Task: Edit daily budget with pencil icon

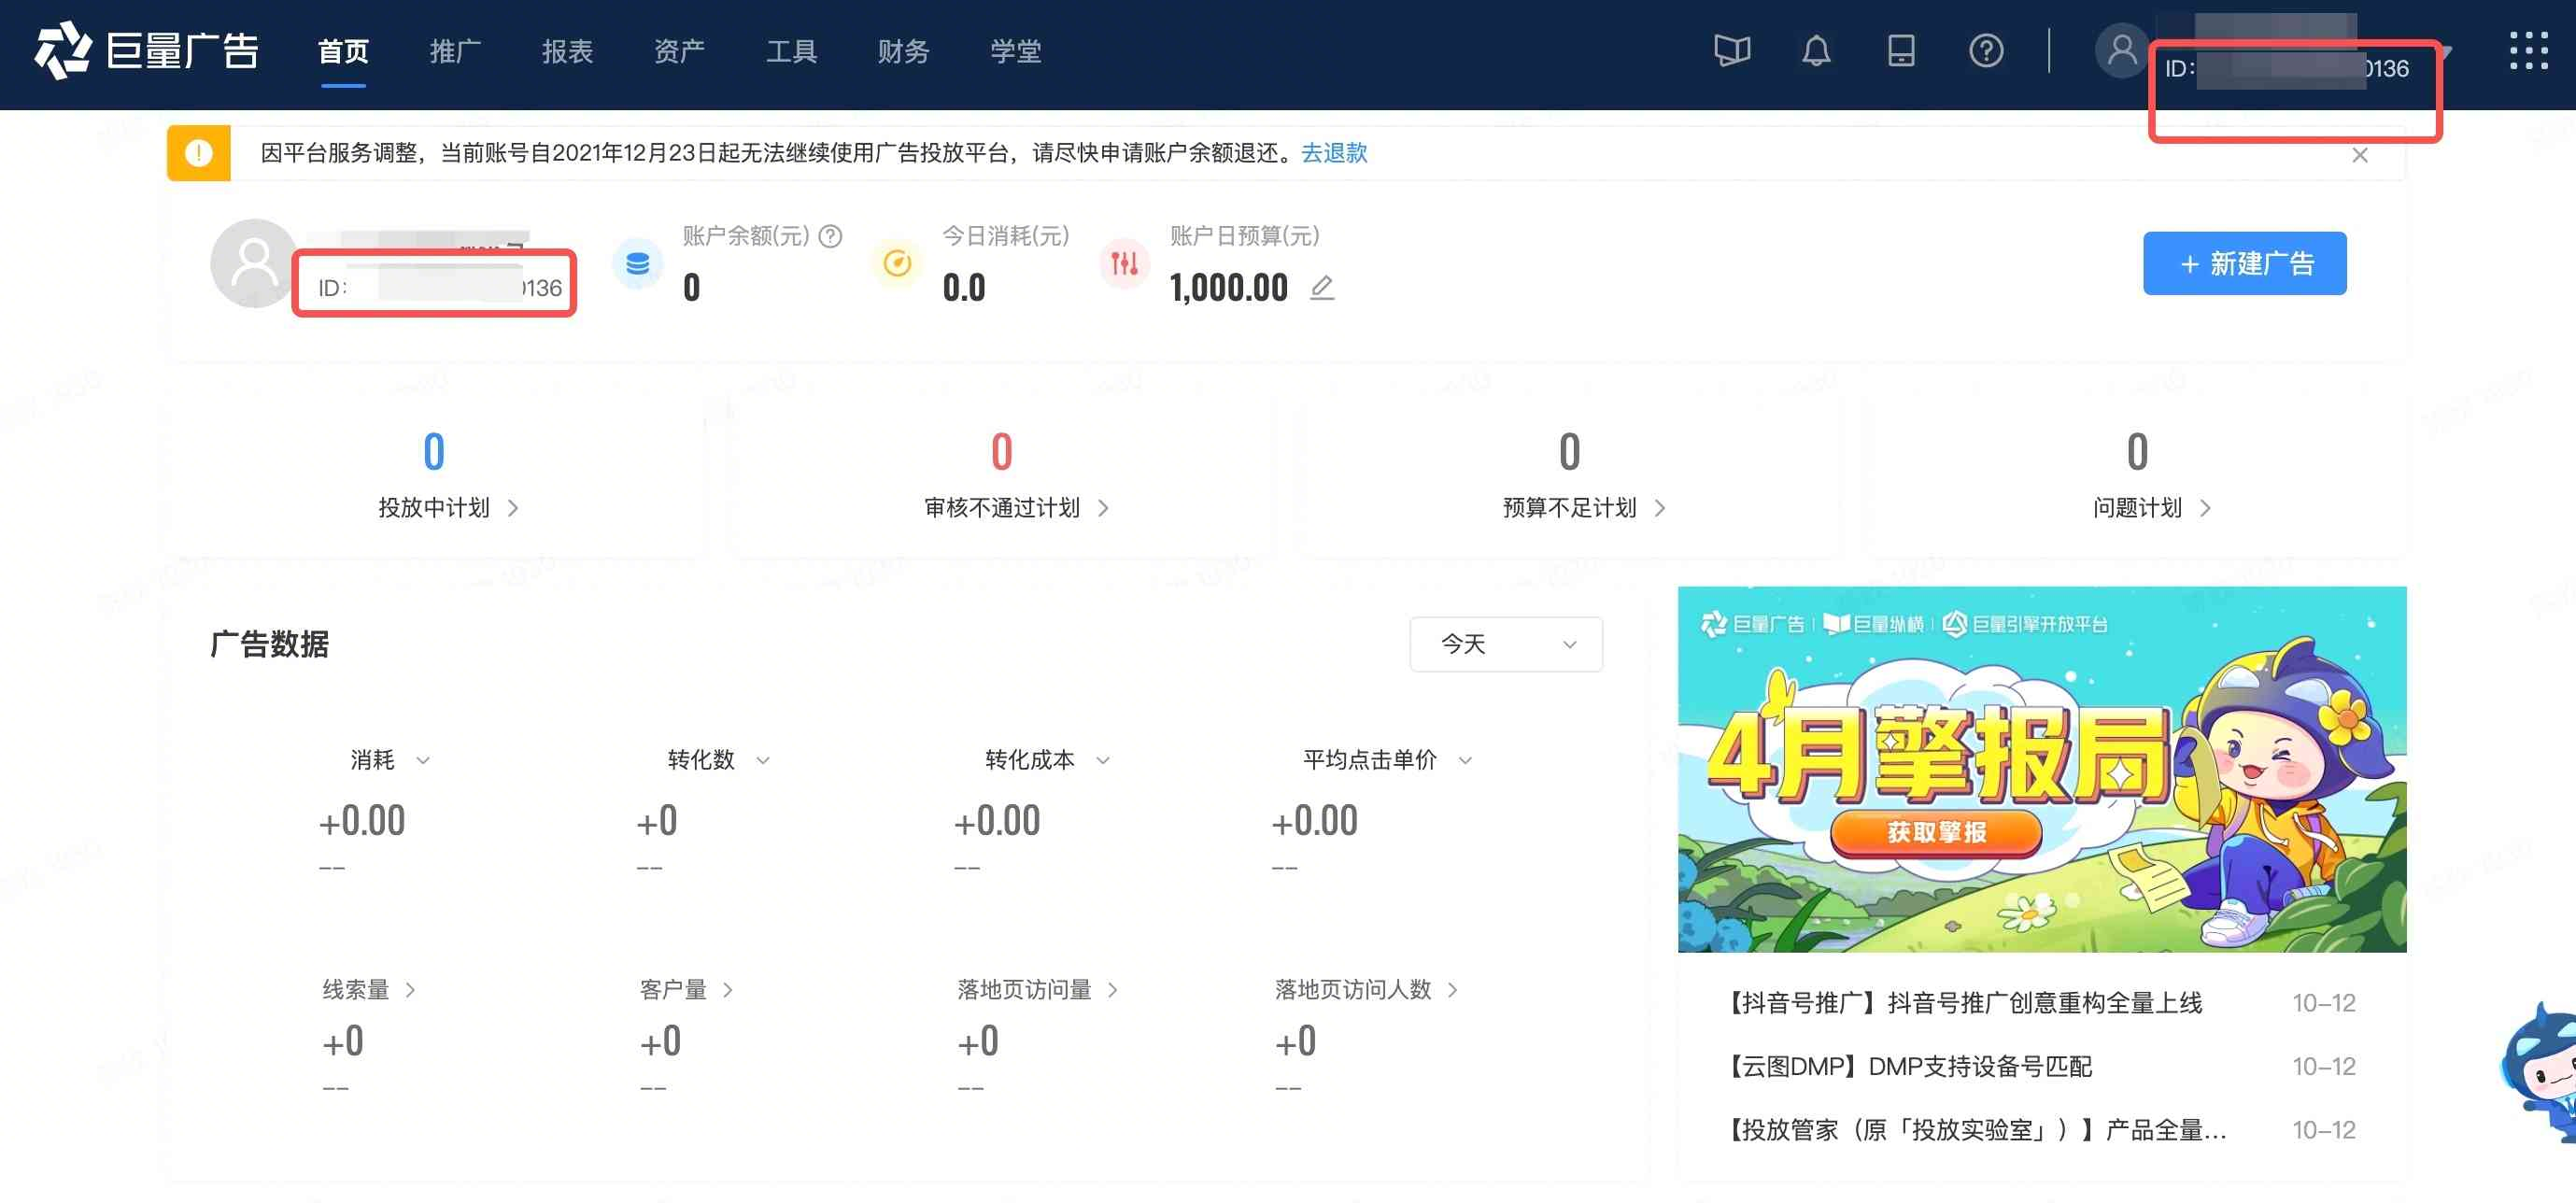Action: [1321, 288]
